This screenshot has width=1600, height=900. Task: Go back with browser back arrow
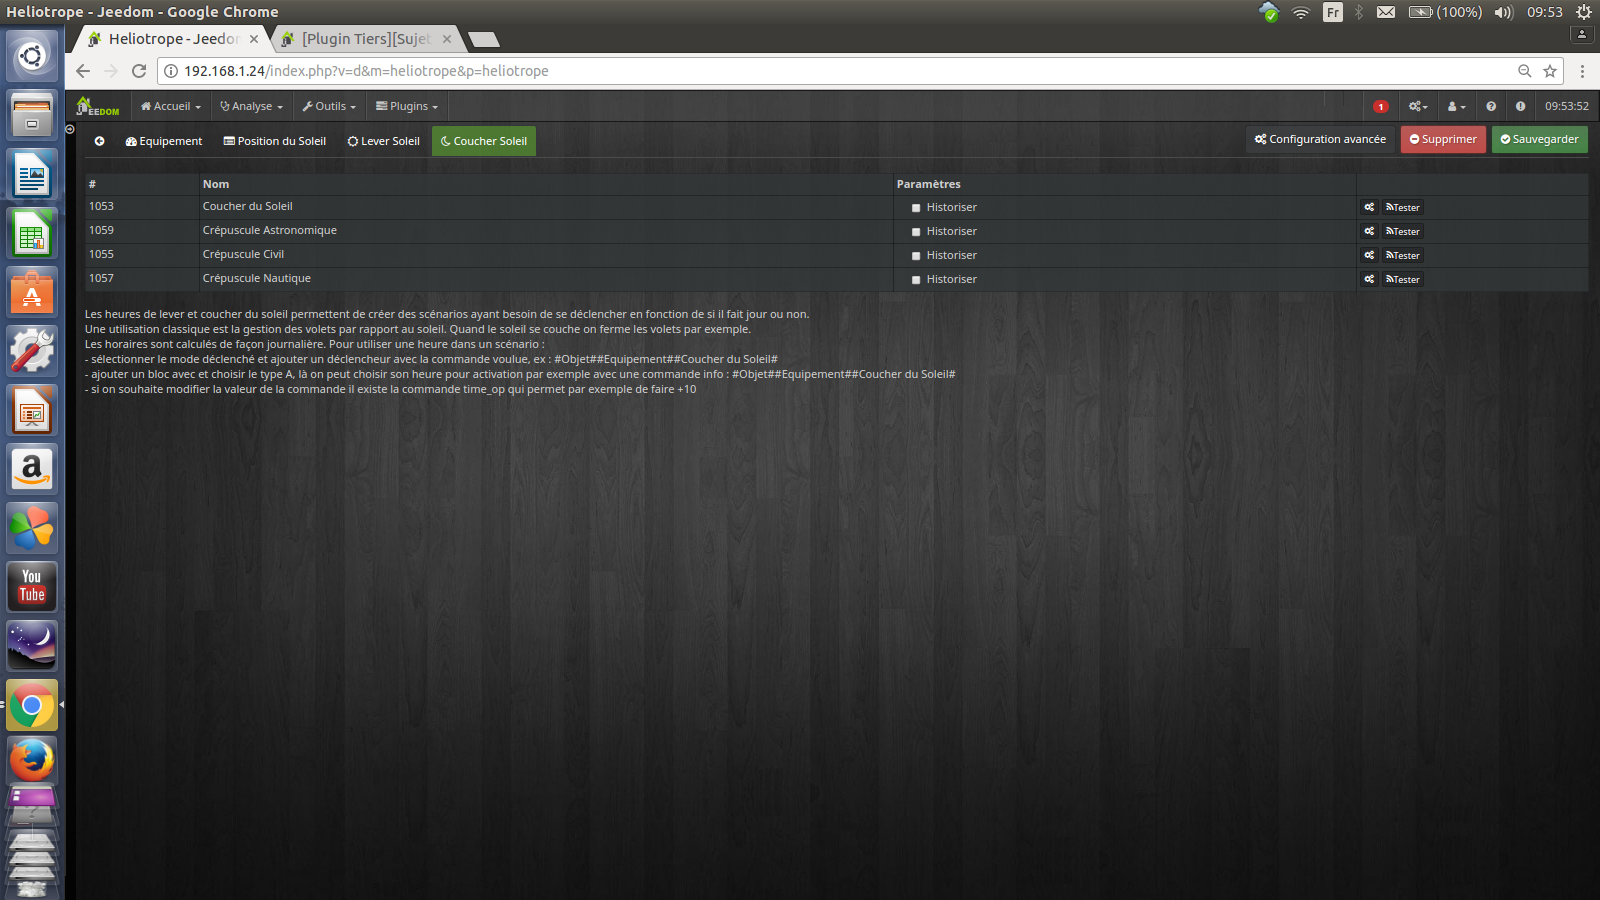pyautogui.click(x=83, y=71)
